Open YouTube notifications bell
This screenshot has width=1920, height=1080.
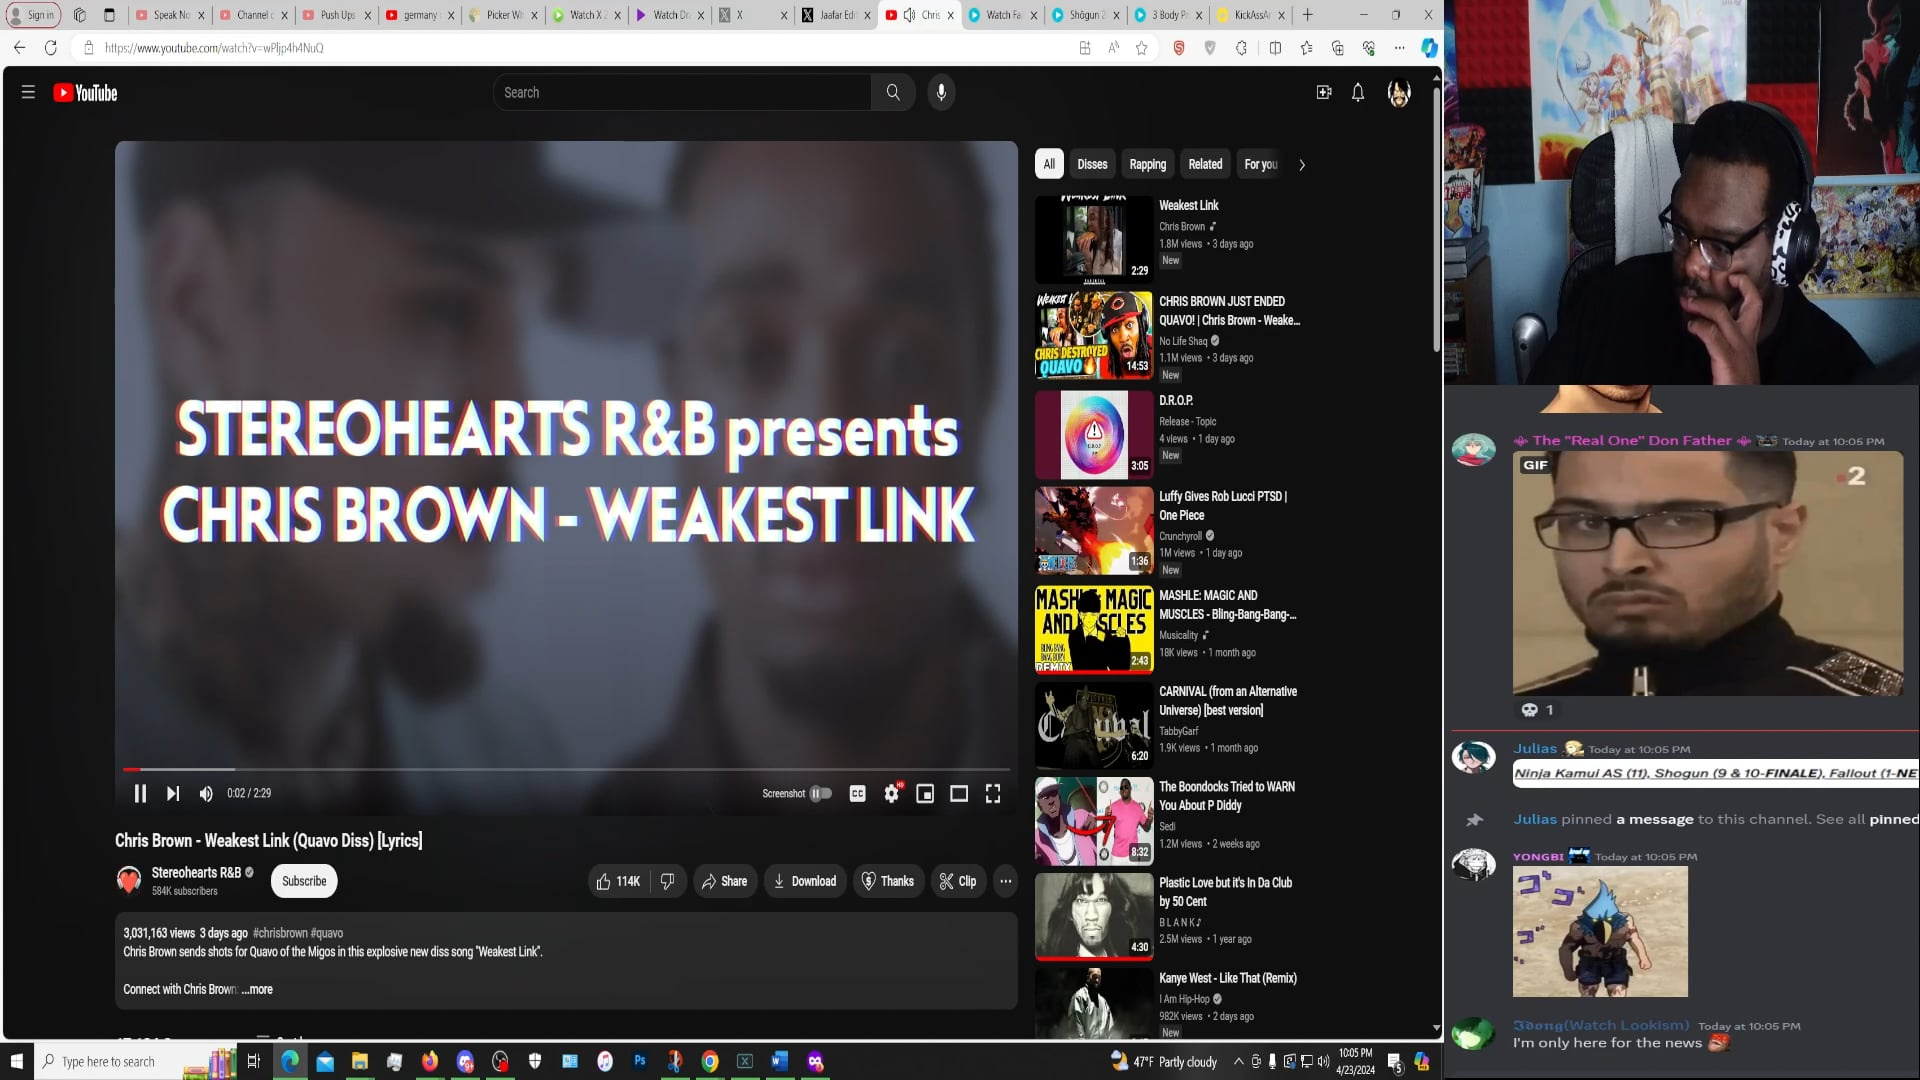(1358, 92)
